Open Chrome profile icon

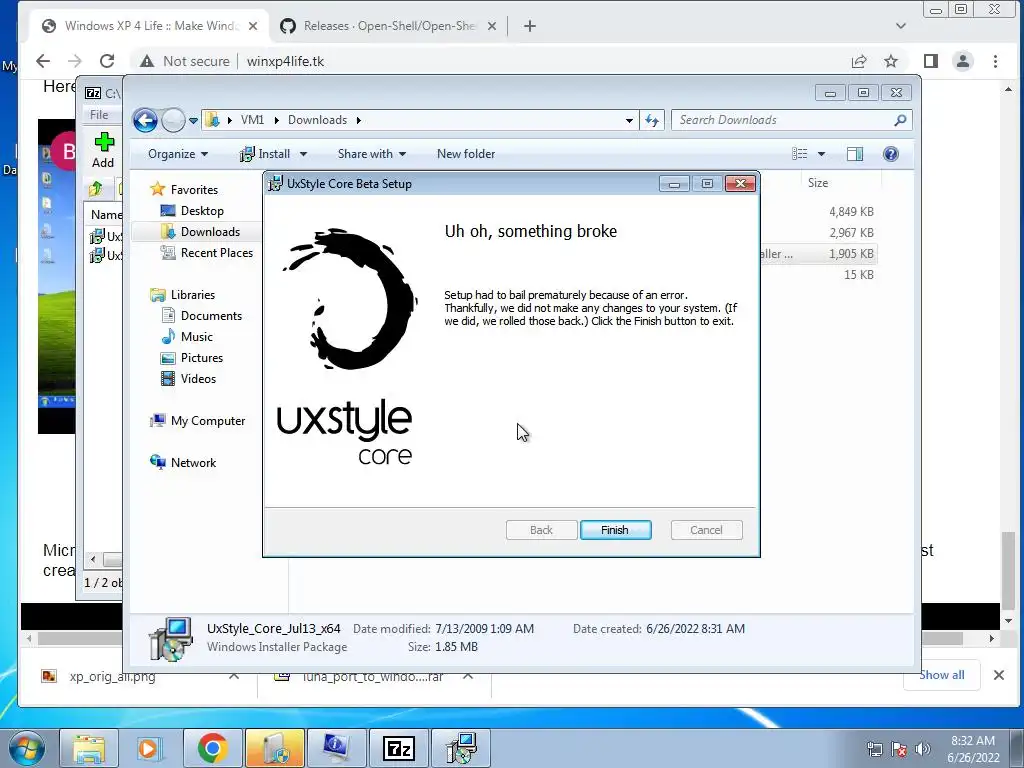pos(963,61)
